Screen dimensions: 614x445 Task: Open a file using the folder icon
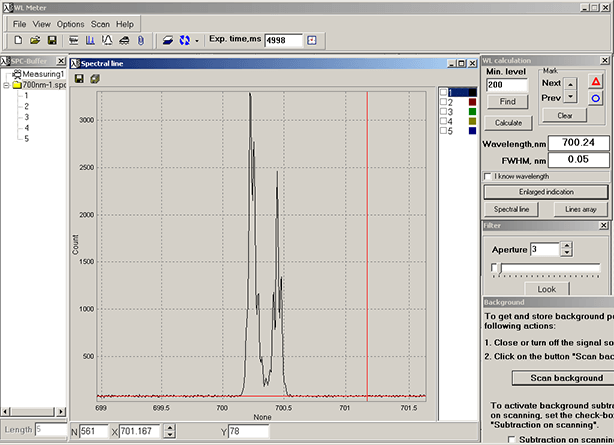35,40
